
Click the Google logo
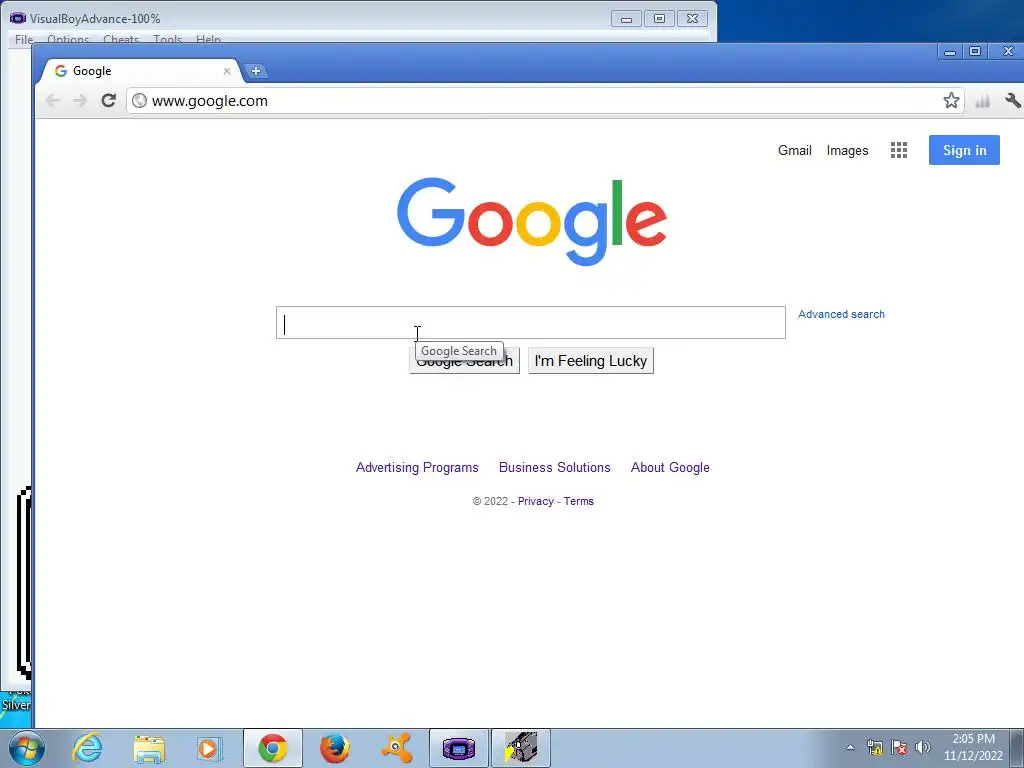[x=532, y=221]
